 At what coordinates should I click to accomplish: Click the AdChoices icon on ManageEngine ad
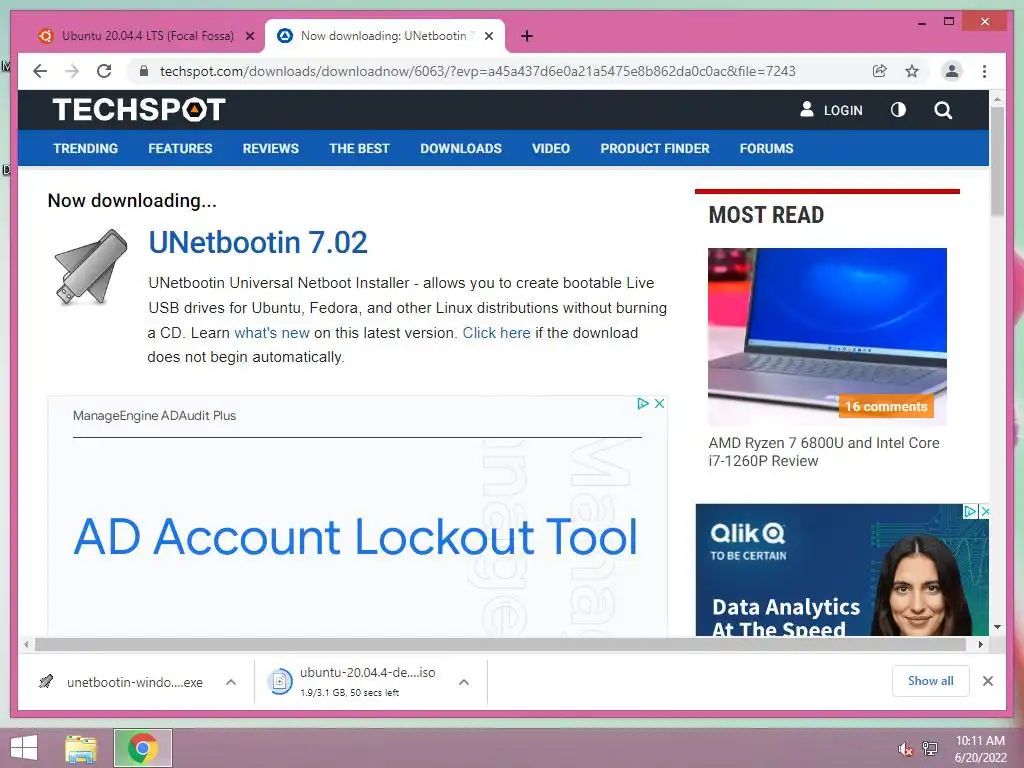[x=643, y=404]
